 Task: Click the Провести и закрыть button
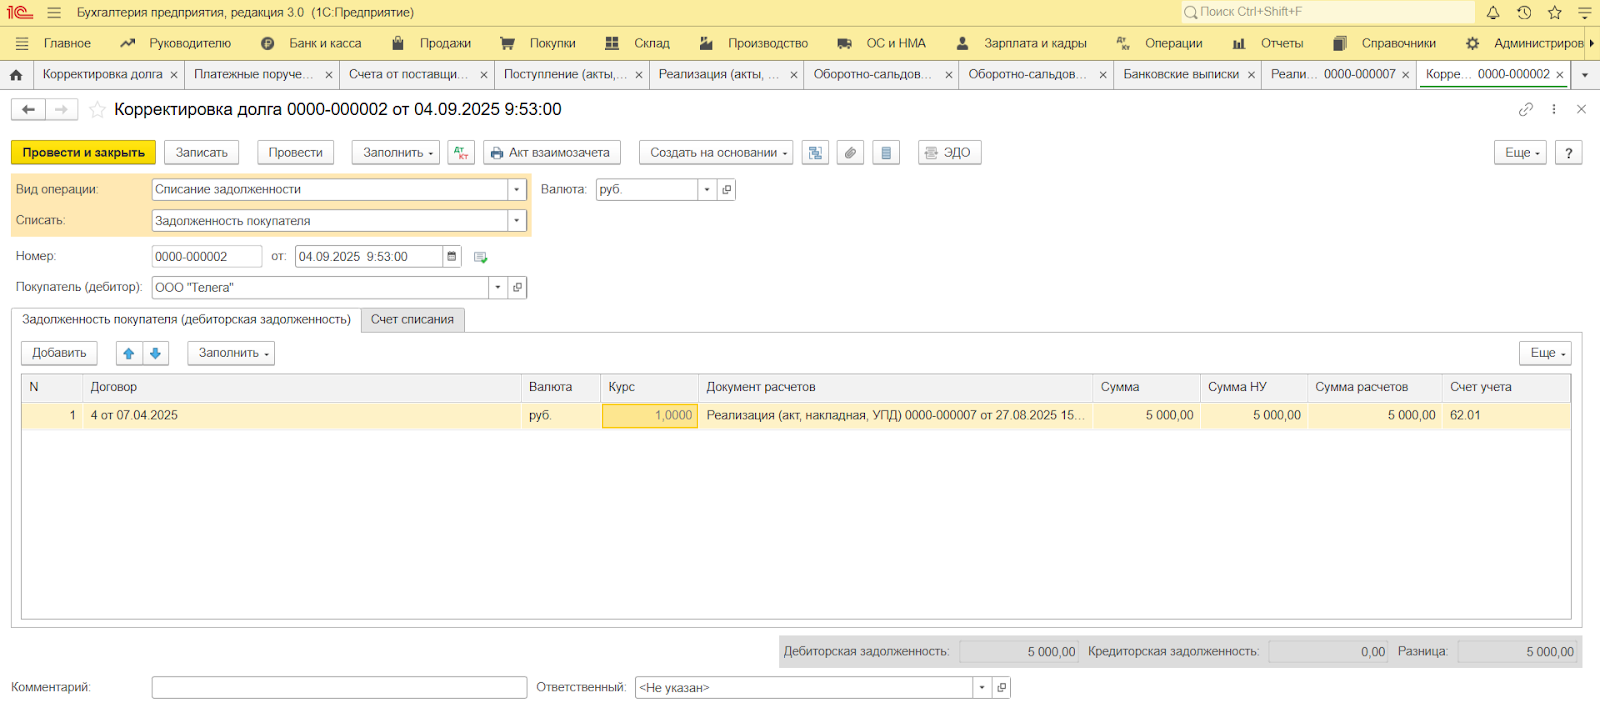pyautogui.click(x=83, y=153)
